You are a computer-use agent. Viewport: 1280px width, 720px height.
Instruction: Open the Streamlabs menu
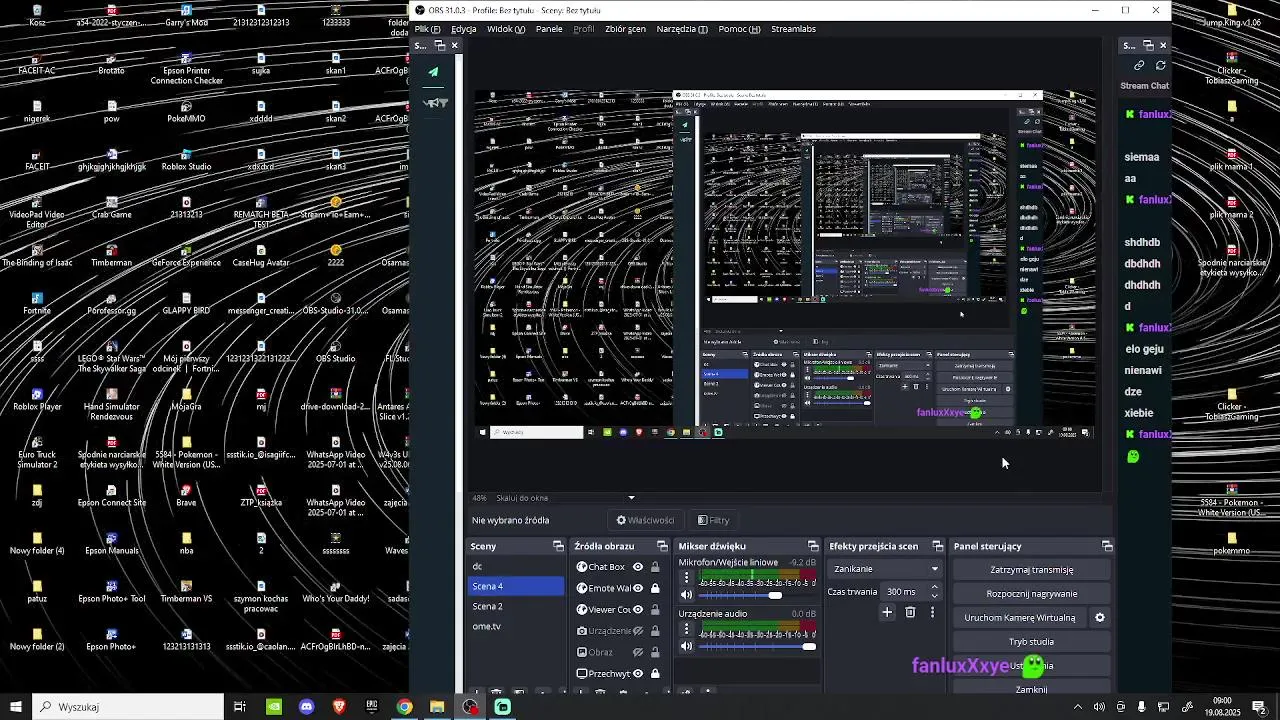click(793, 29)
